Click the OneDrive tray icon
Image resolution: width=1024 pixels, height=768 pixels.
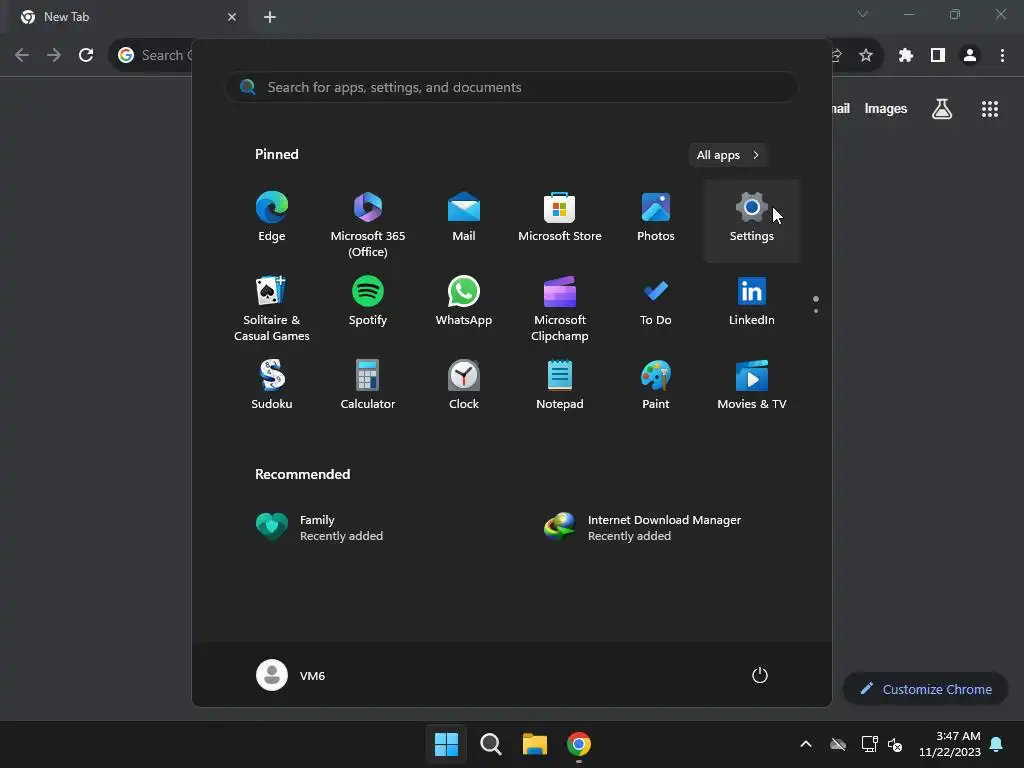point(838,744)
